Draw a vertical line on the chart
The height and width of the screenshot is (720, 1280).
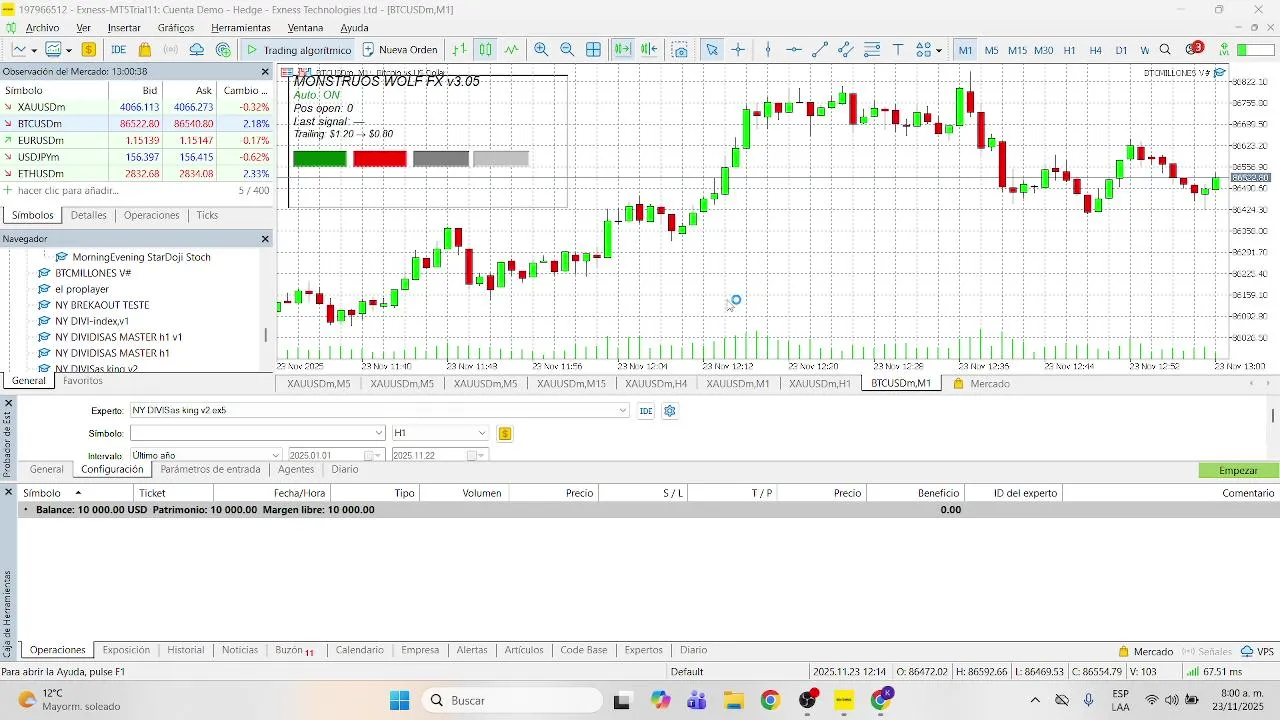pos(768,49)
